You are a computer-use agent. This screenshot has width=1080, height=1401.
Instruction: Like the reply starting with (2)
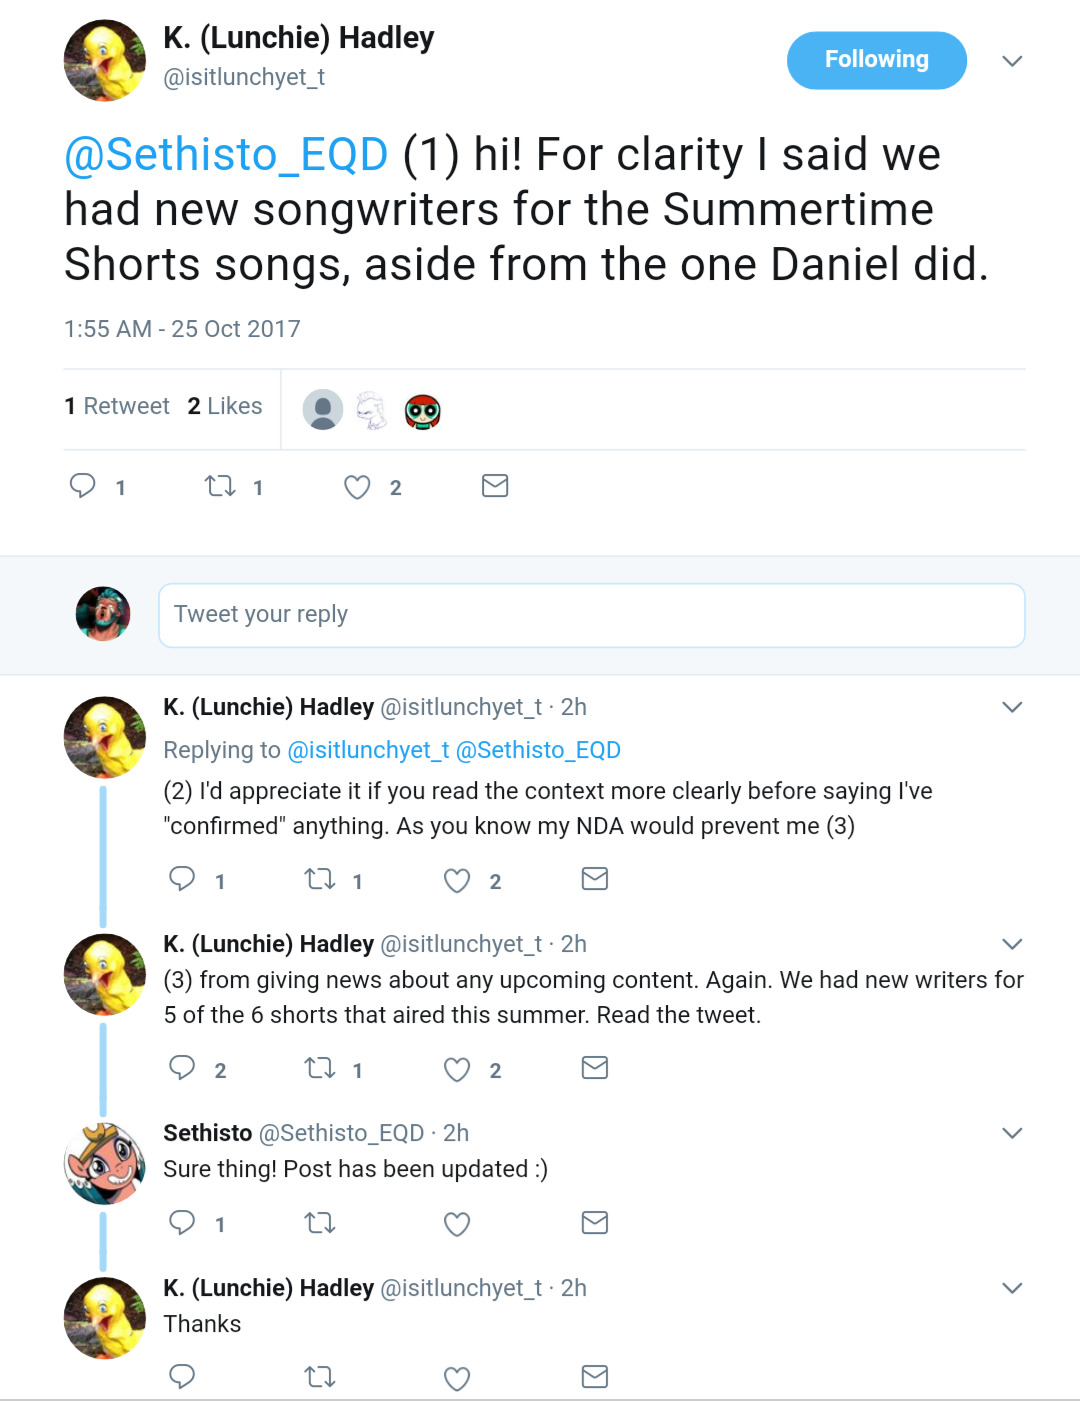tap(457, 880)
